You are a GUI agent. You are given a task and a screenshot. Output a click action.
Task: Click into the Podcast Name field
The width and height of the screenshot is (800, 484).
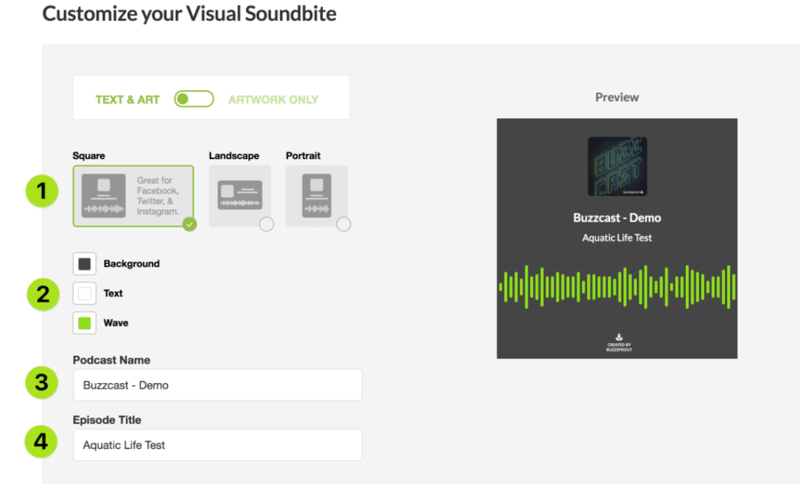tap(218, 385)
